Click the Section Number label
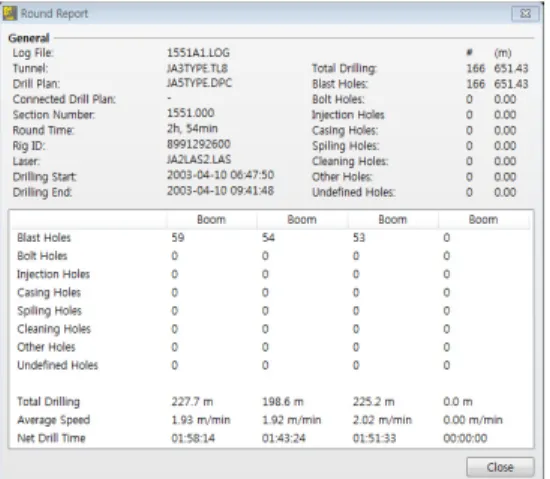Screen dimensions: 550x479 54,115
